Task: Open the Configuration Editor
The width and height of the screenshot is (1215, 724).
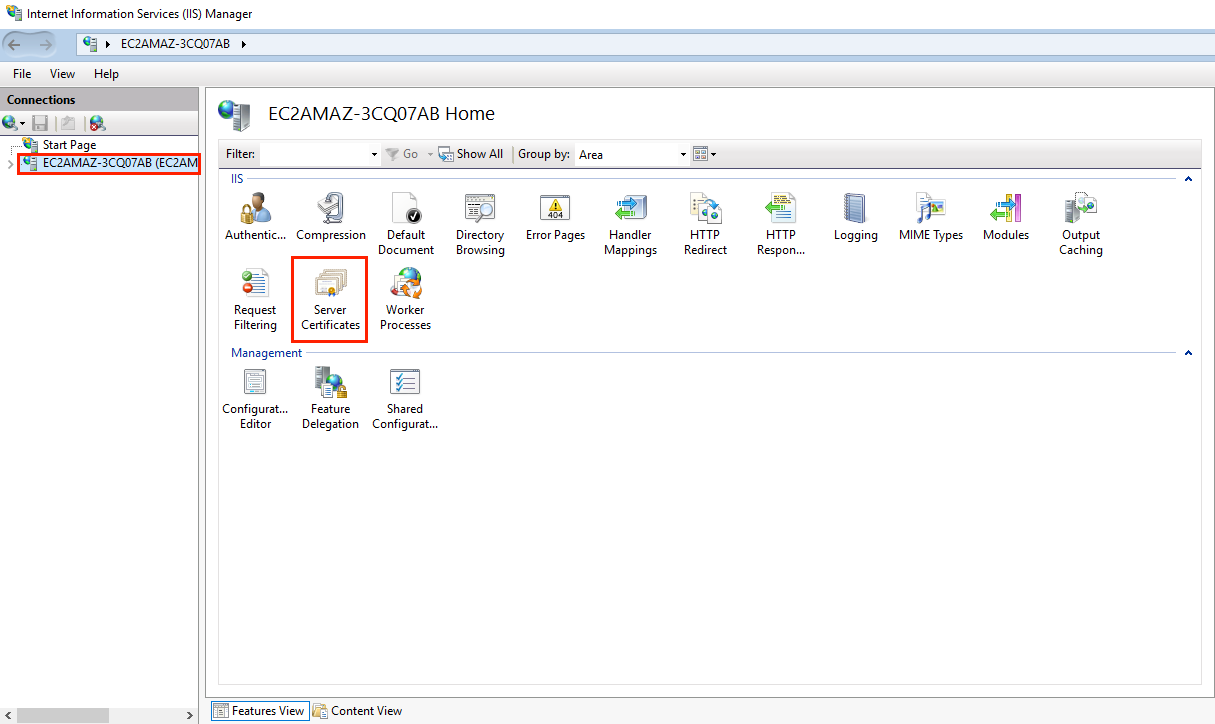Action: tap(255, 397)
